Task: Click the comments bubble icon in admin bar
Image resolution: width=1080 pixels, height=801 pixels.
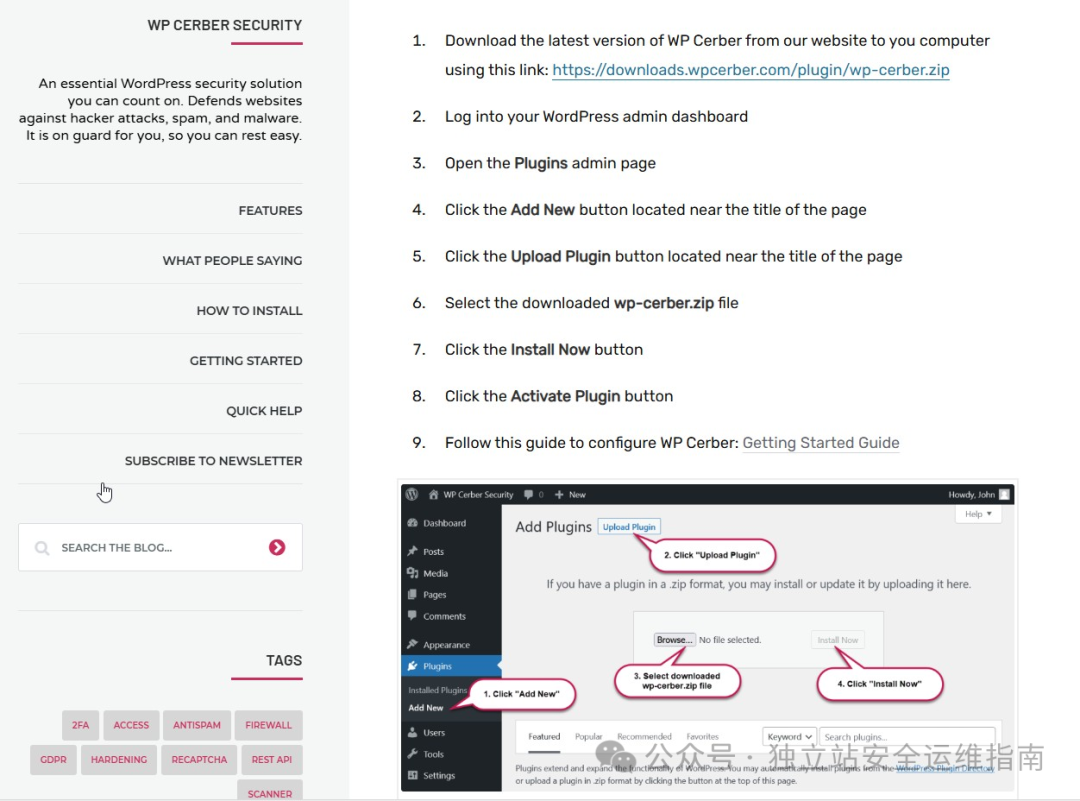Action: click(x=528, y=495)
